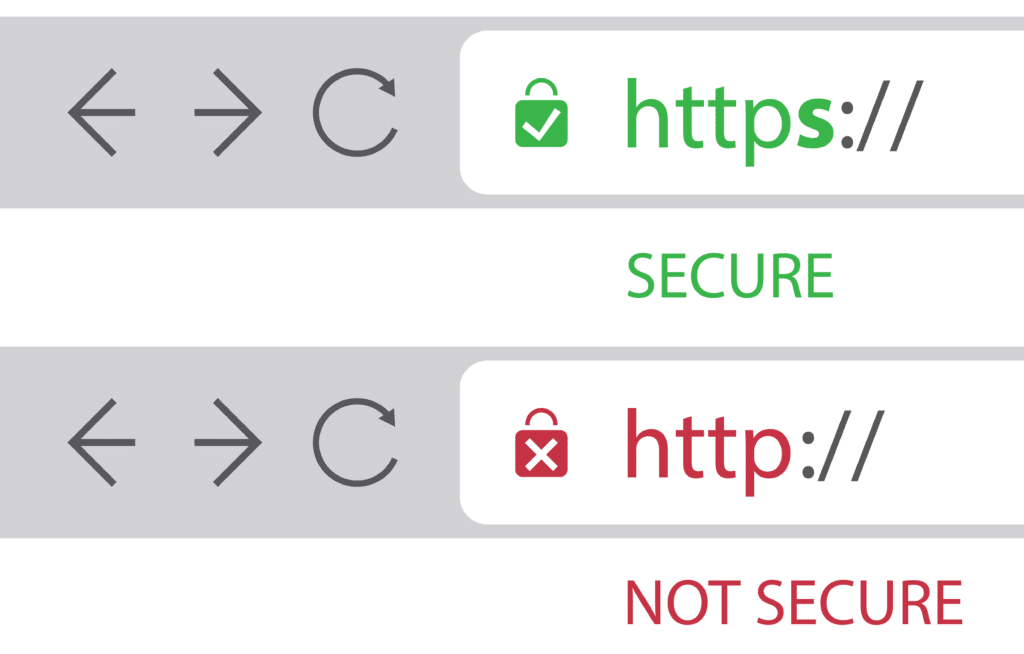Click the gray slashes after https

889,116
